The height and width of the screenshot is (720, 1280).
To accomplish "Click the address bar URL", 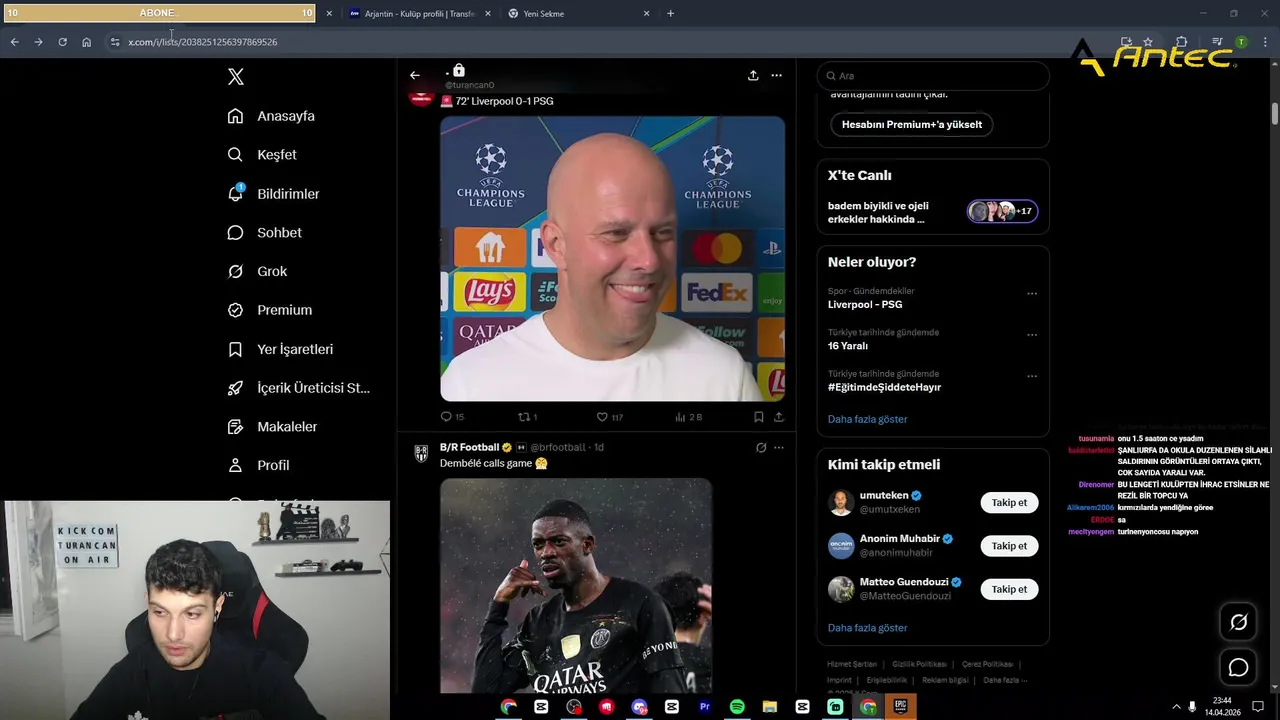I will pos(203,42).
